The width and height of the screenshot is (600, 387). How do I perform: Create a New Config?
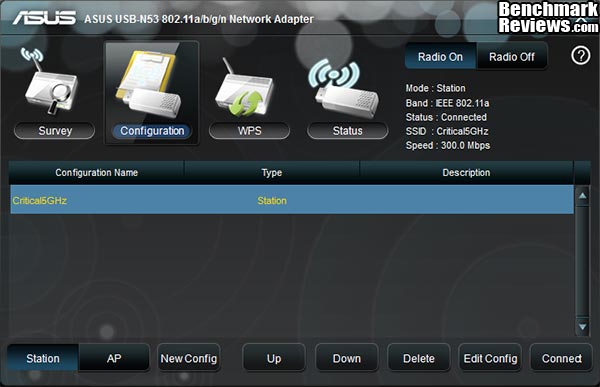point(189,358)
